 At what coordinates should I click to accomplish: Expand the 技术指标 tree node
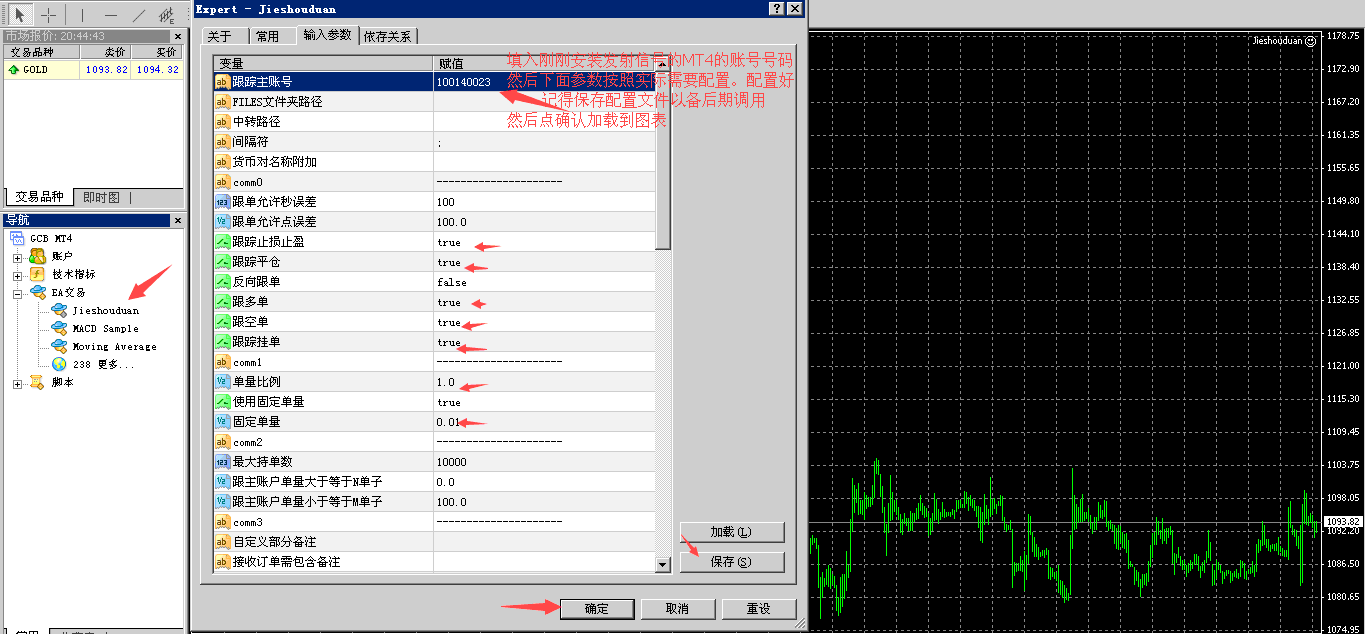click(x=17, y=275)
